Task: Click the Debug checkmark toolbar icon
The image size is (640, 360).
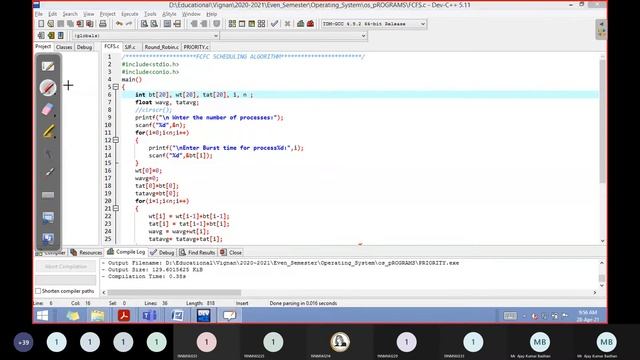Action: pos(274,24)
